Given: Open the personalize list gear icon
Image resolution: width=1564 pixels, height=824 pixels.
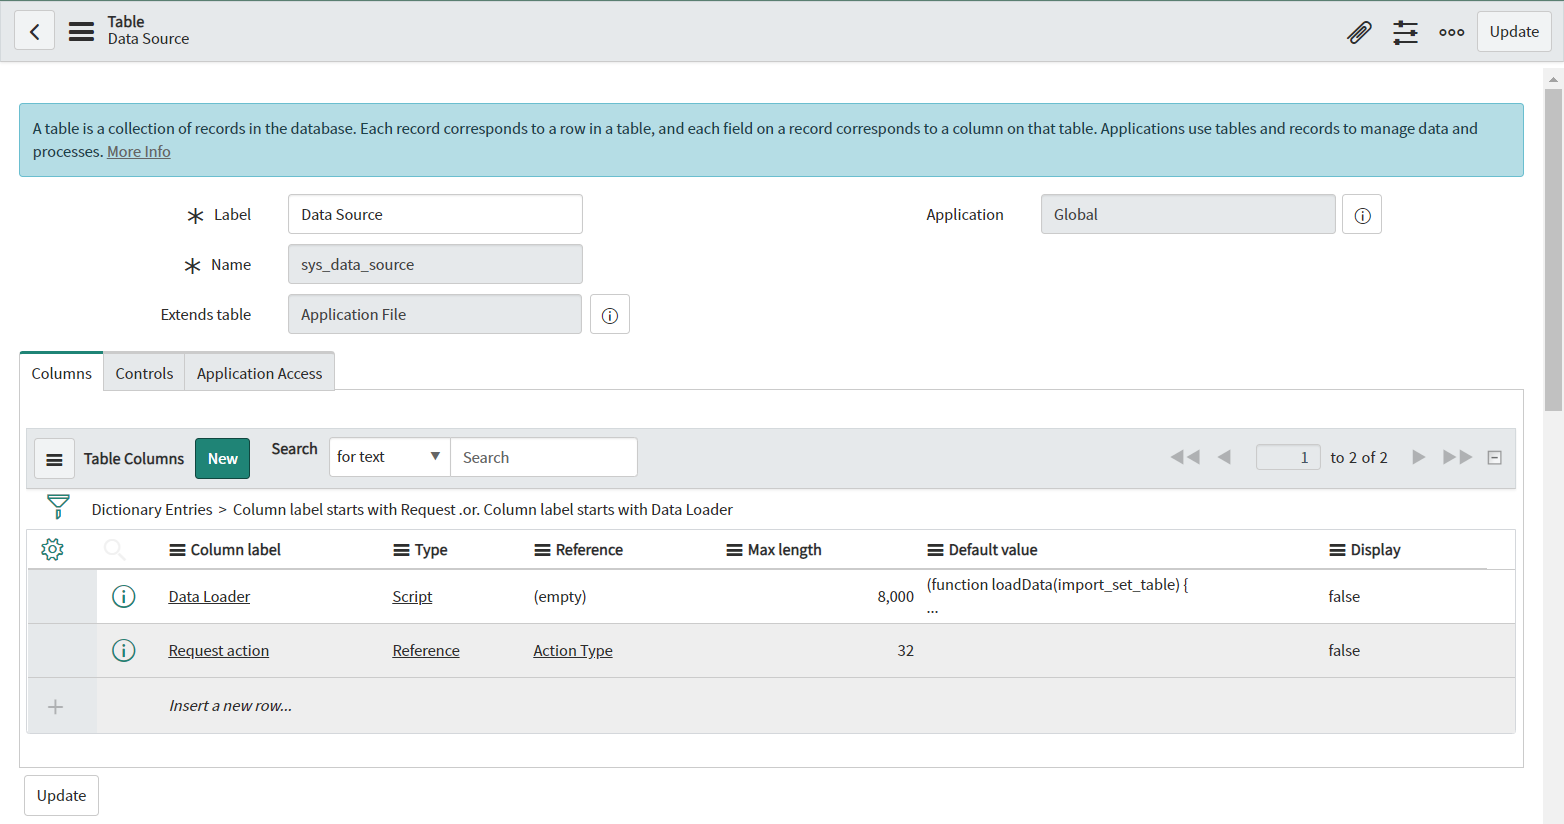Looking at the screenshot, I should tap(52, 549).
